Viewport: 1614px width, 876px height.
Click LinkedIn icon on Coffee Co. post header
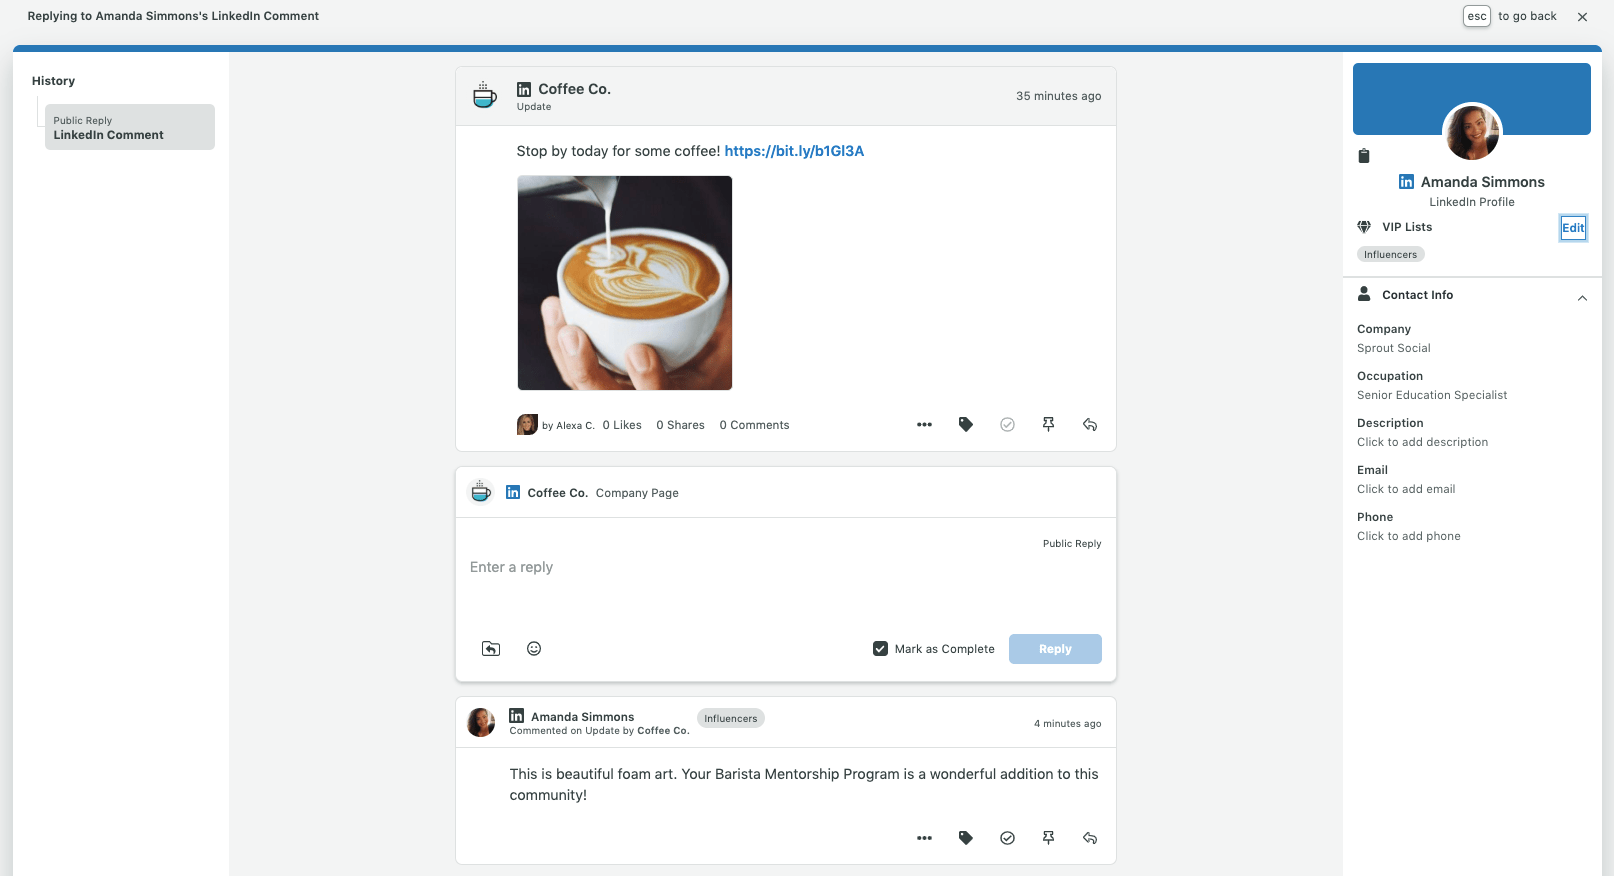(x=524, y=90)
